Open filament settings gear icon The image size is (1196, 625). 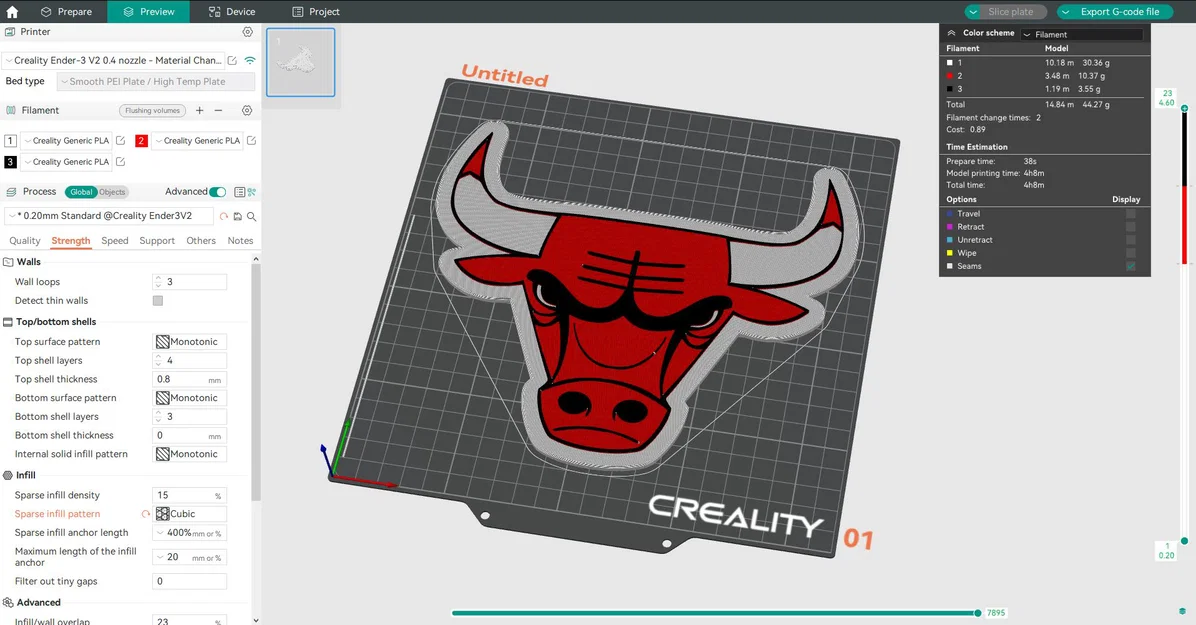[246, 111]
